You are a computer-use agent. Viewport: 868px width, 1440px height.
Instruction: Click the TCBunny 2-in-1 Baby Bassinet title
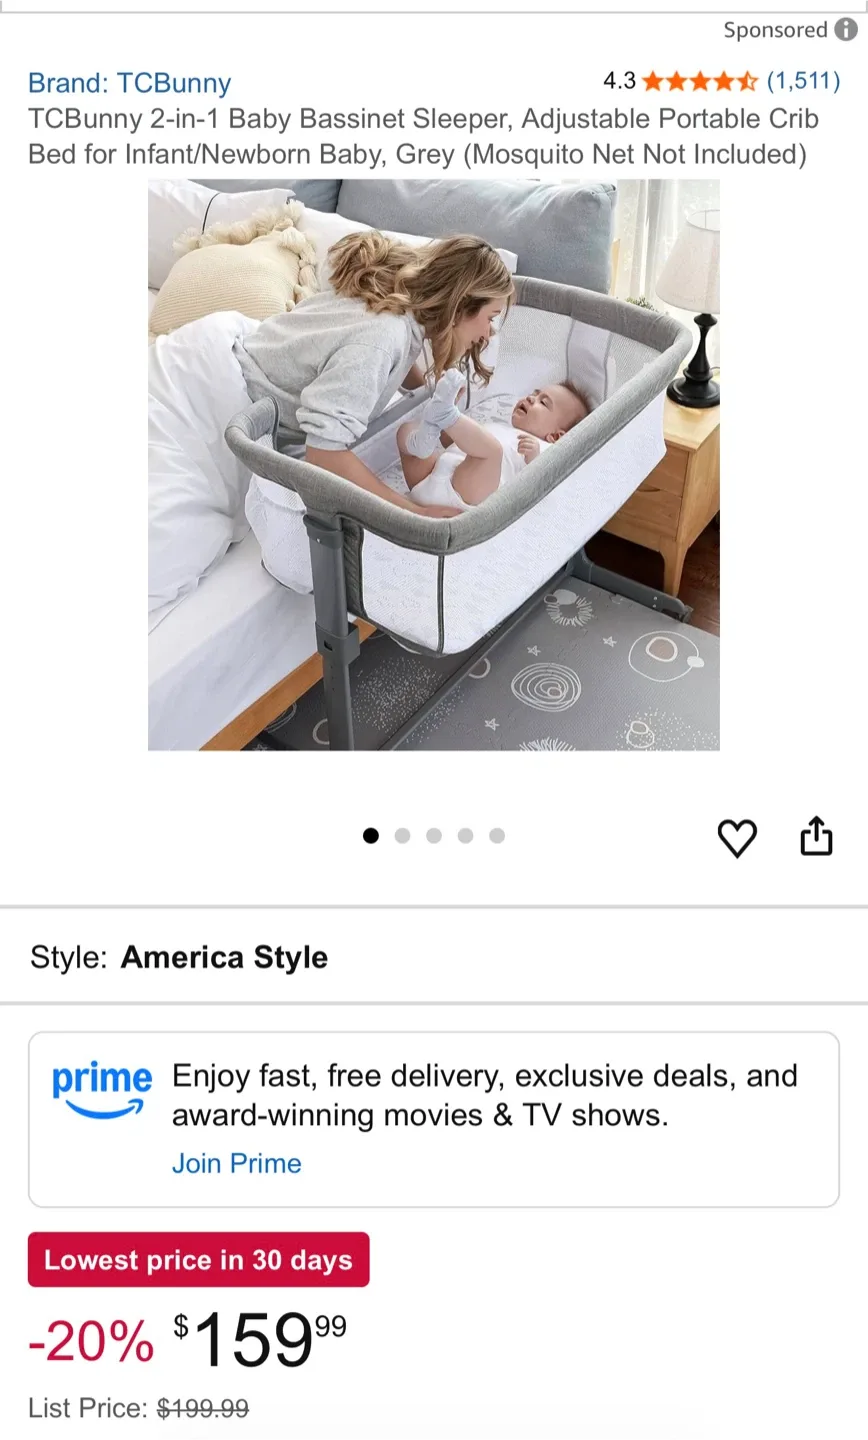[x=423, y=137]
